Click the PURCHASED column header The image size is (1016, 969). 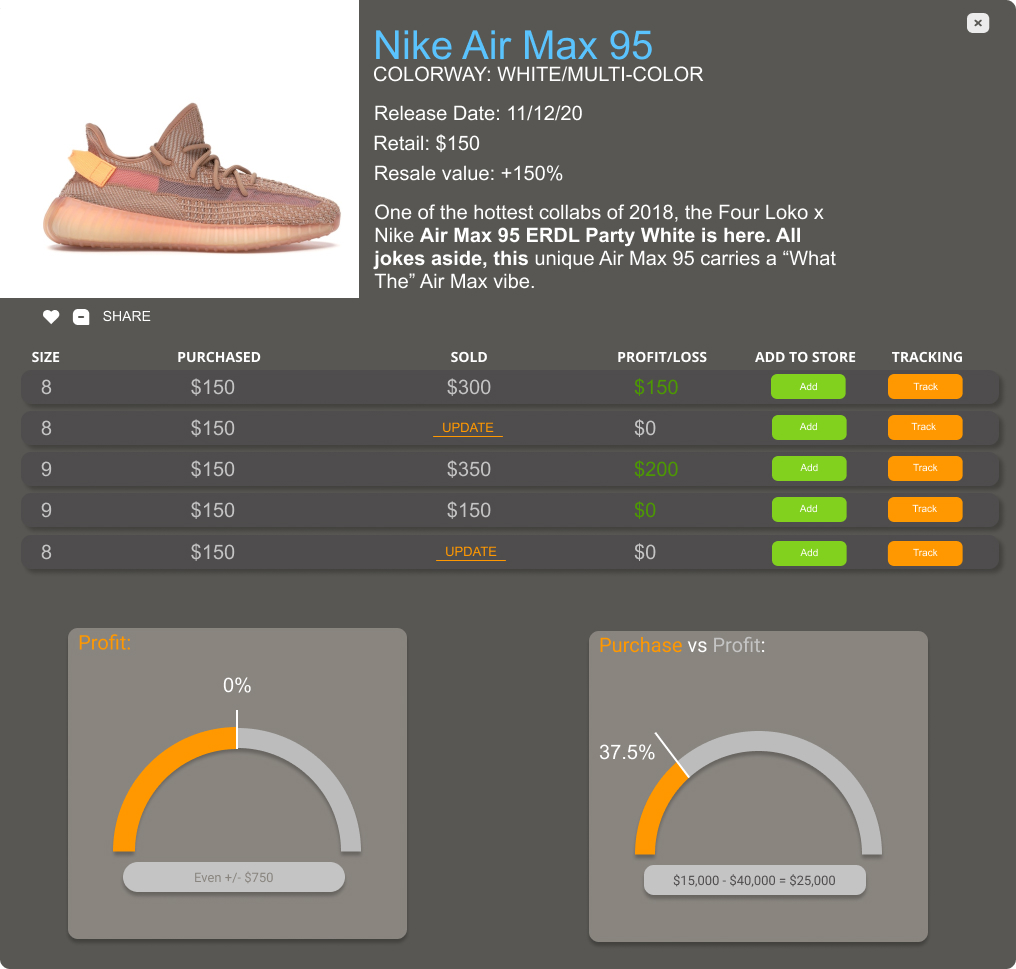219,357
